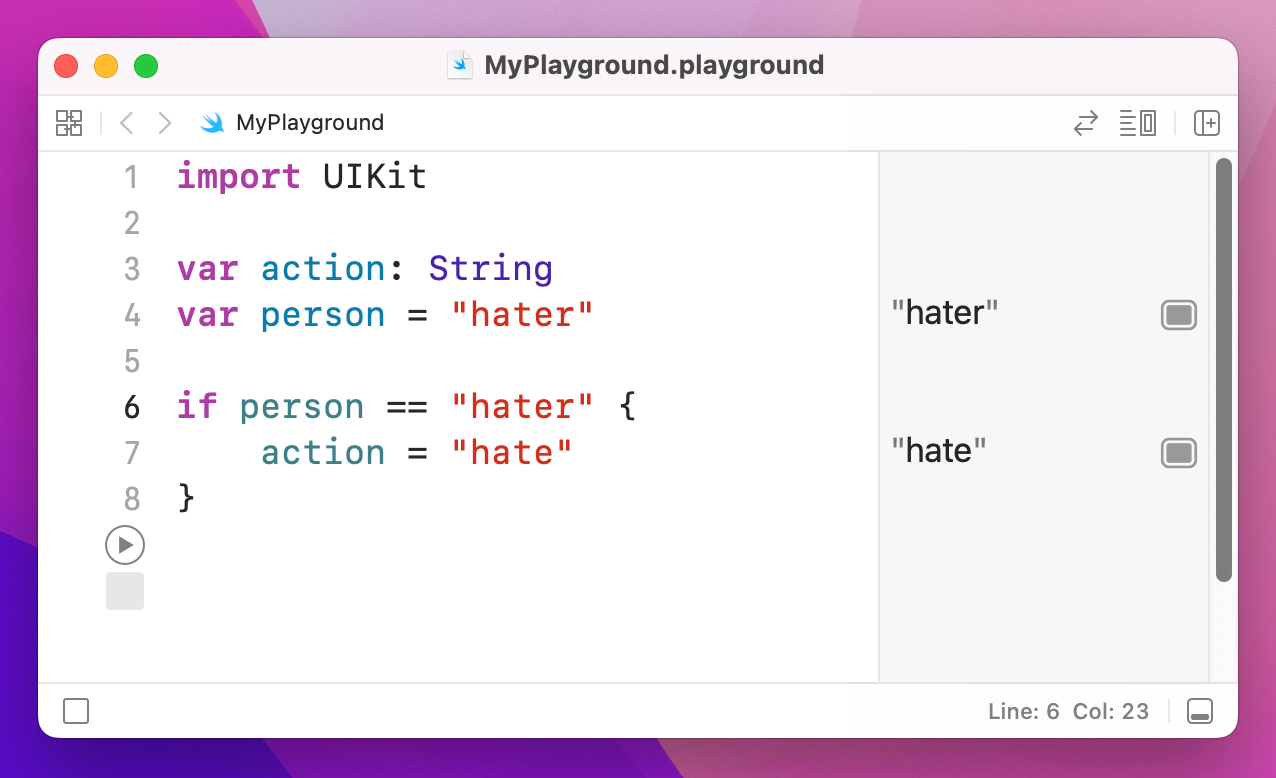Viewport: 1276px width, 778px height.
Task: Hide the debug area bottom-right button
Action: (1200, 711)
